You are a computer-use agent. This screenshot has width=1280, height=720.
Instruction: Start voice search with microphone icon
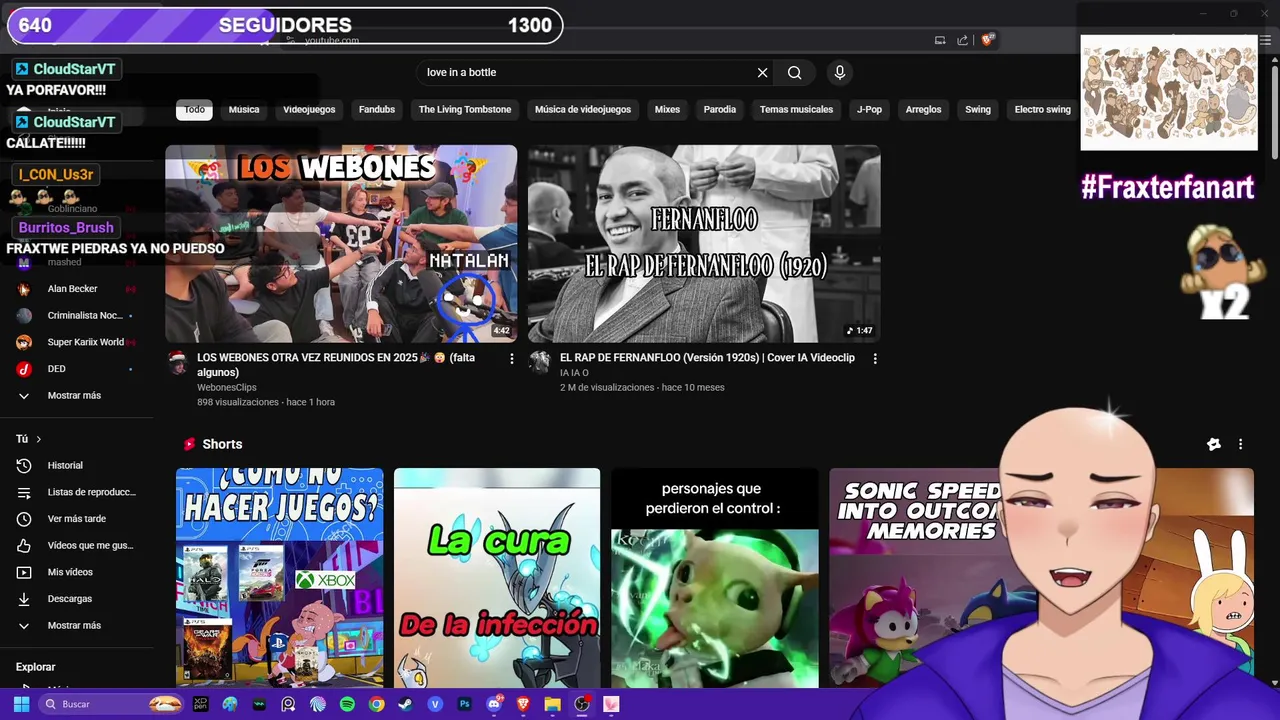[840, 72]
